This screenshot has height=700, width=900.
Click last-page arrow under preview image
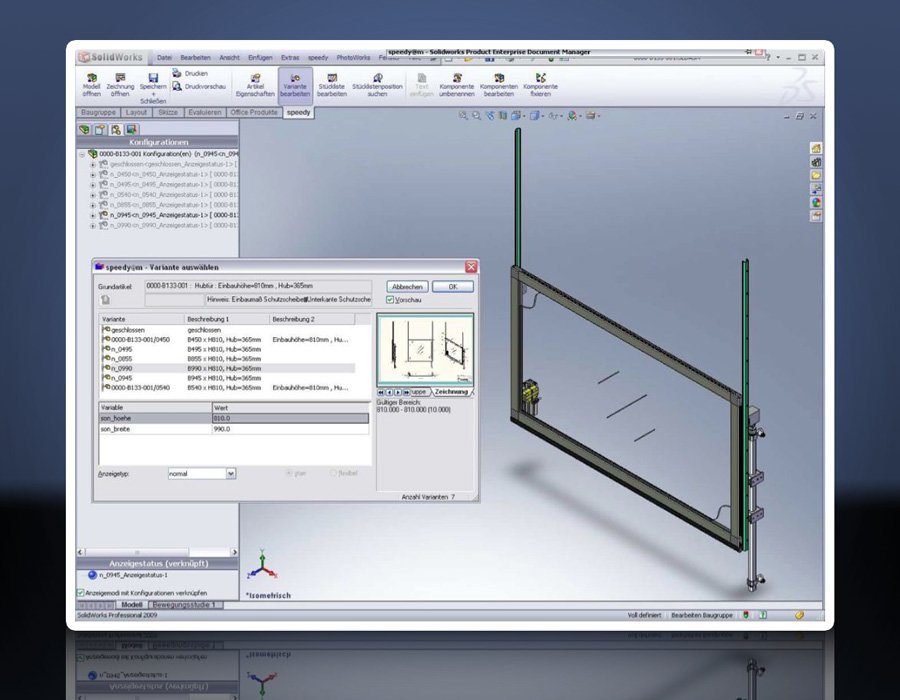[x=406, y=392]
